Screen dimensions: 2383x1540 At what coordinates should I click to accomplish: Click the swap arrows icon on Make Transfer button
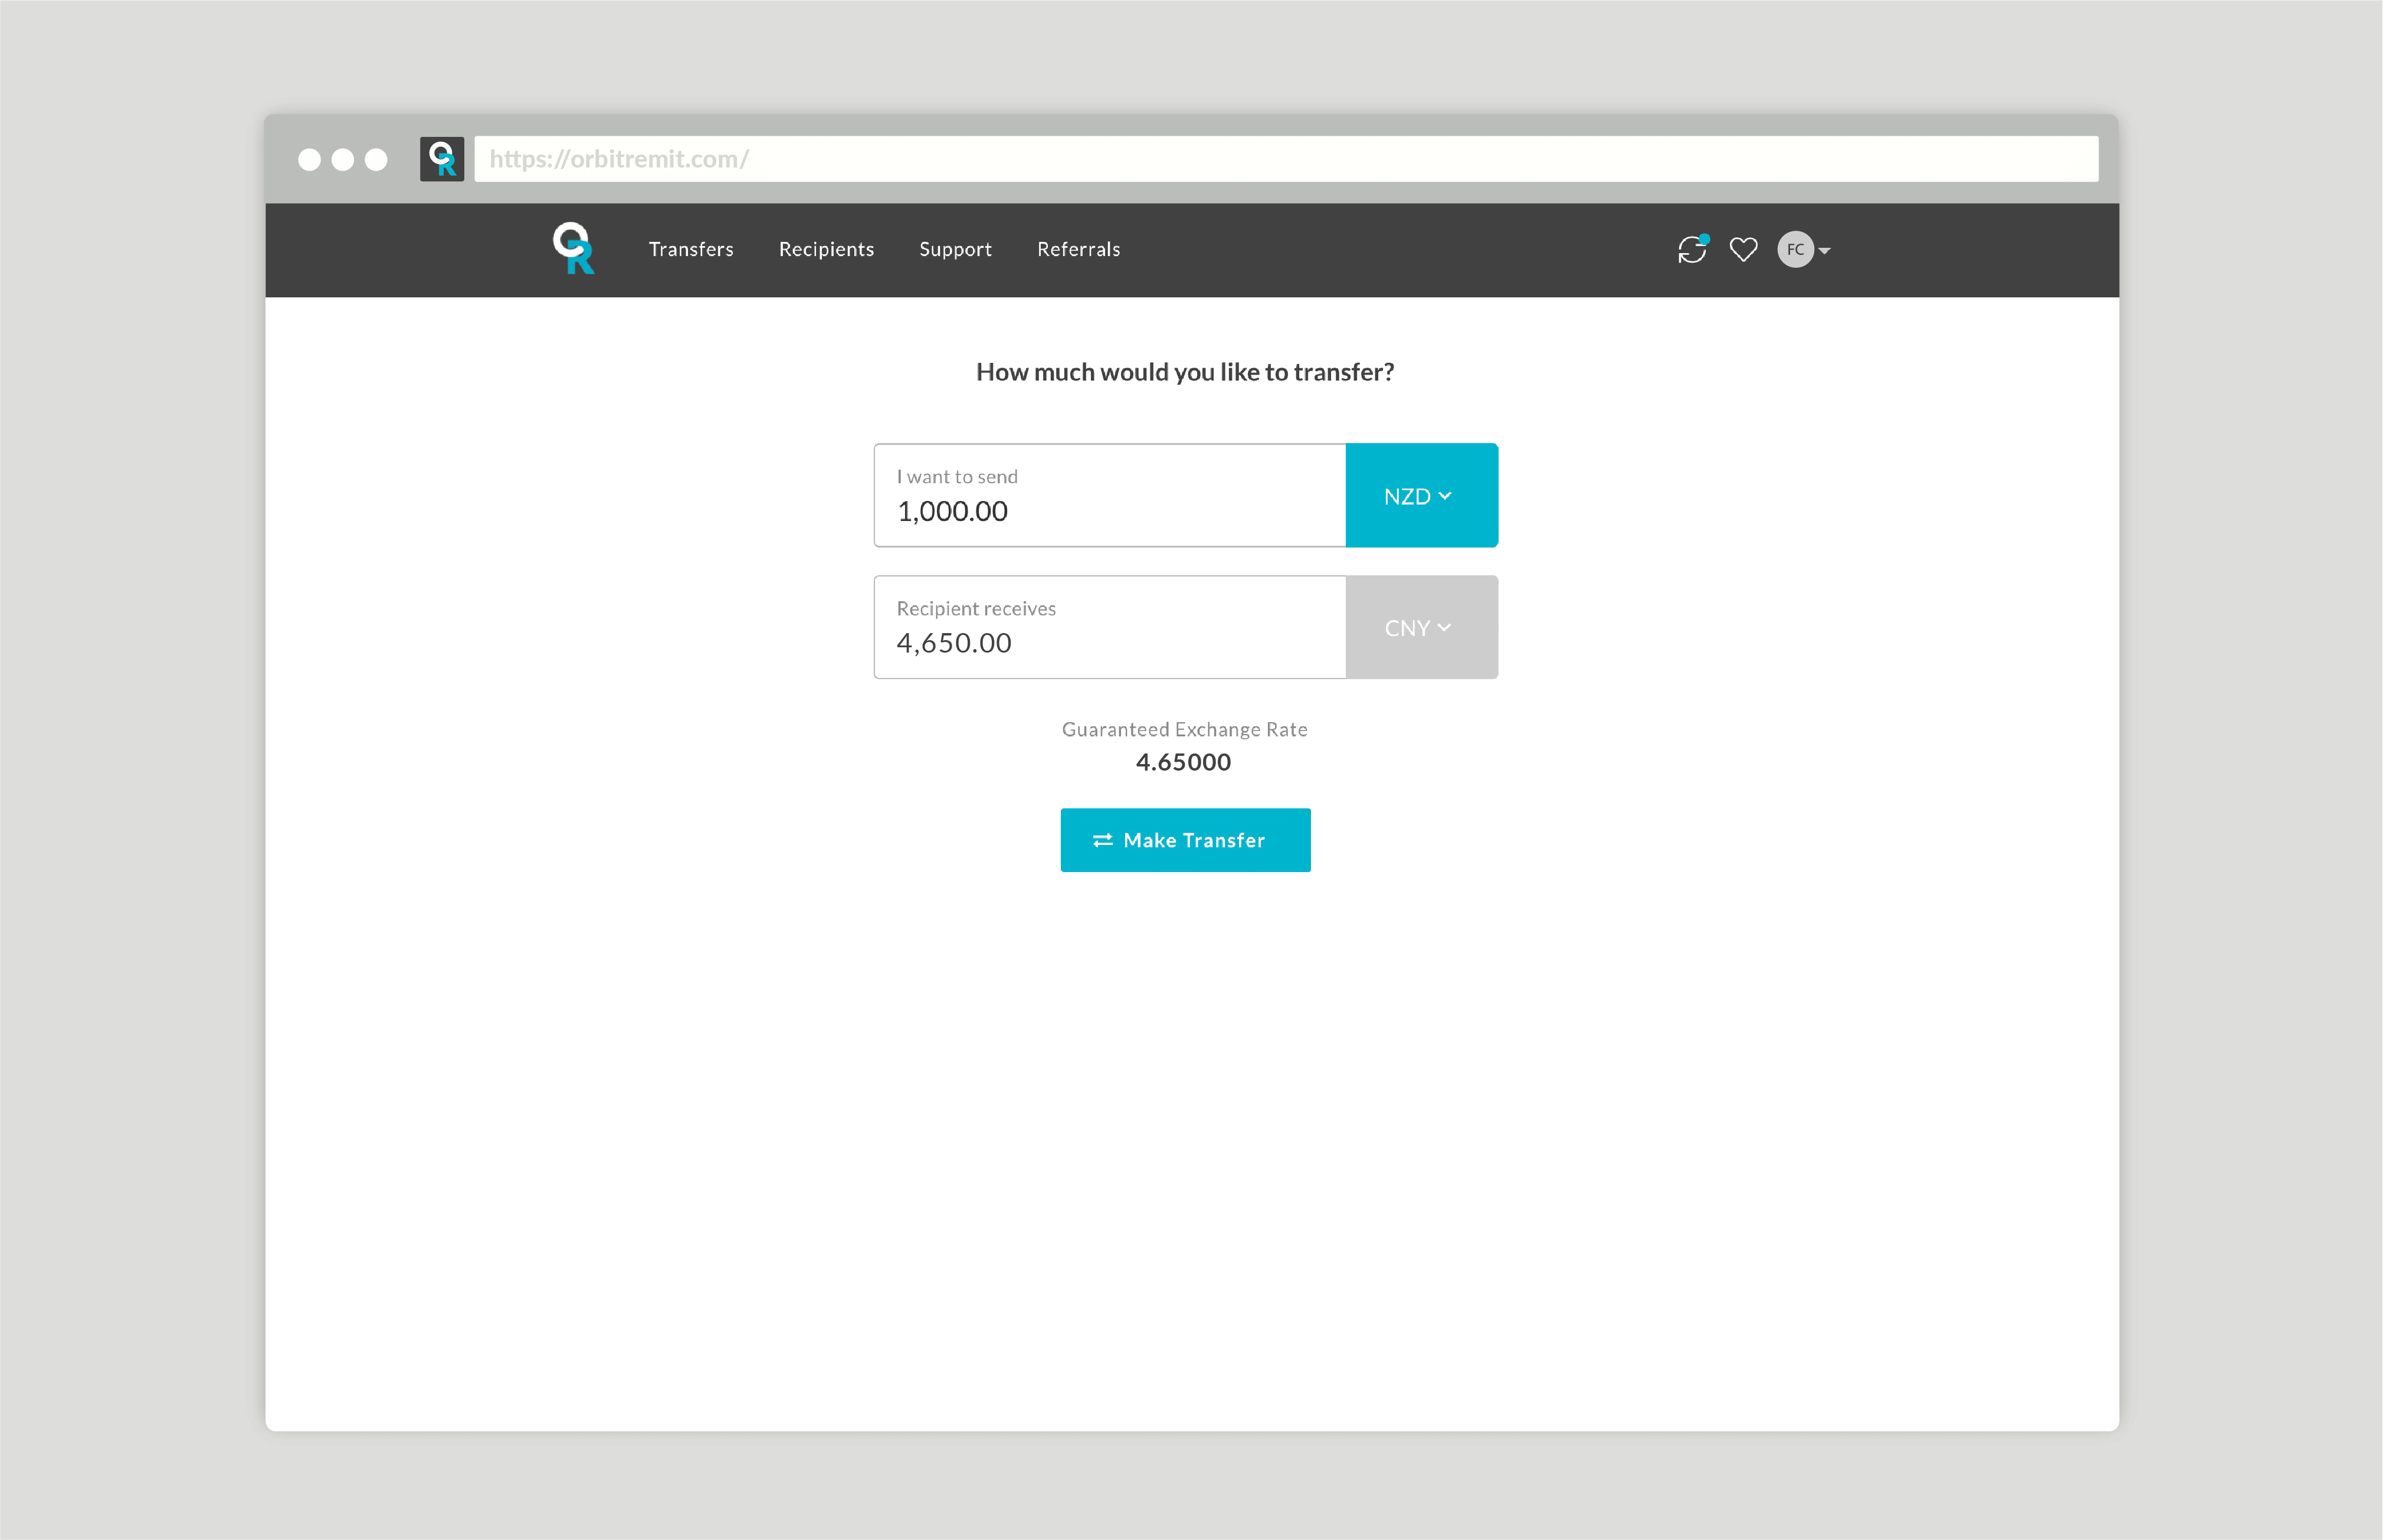1103,840
